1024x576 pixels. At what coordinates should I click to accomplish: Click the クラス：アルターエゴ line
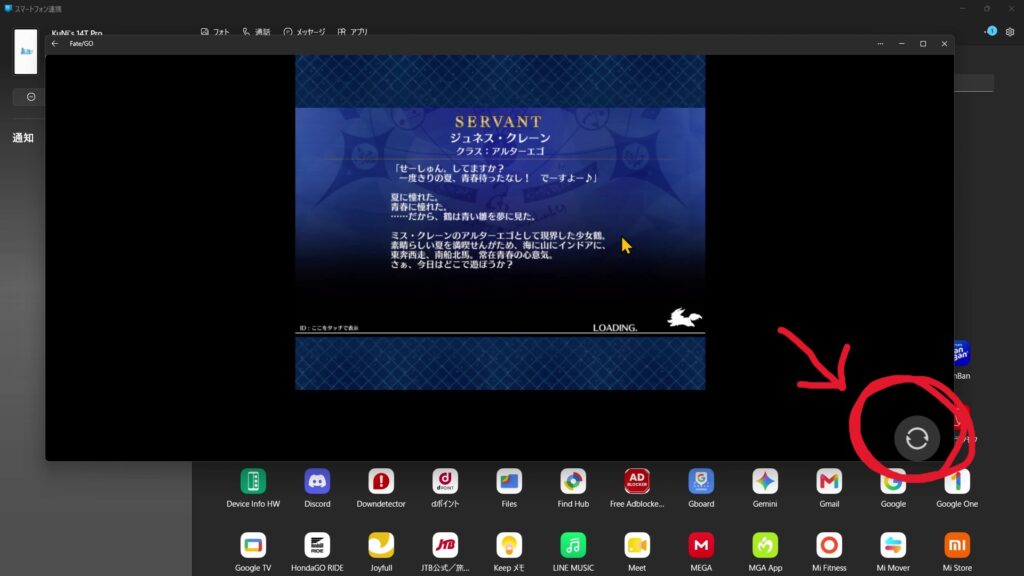500,152
